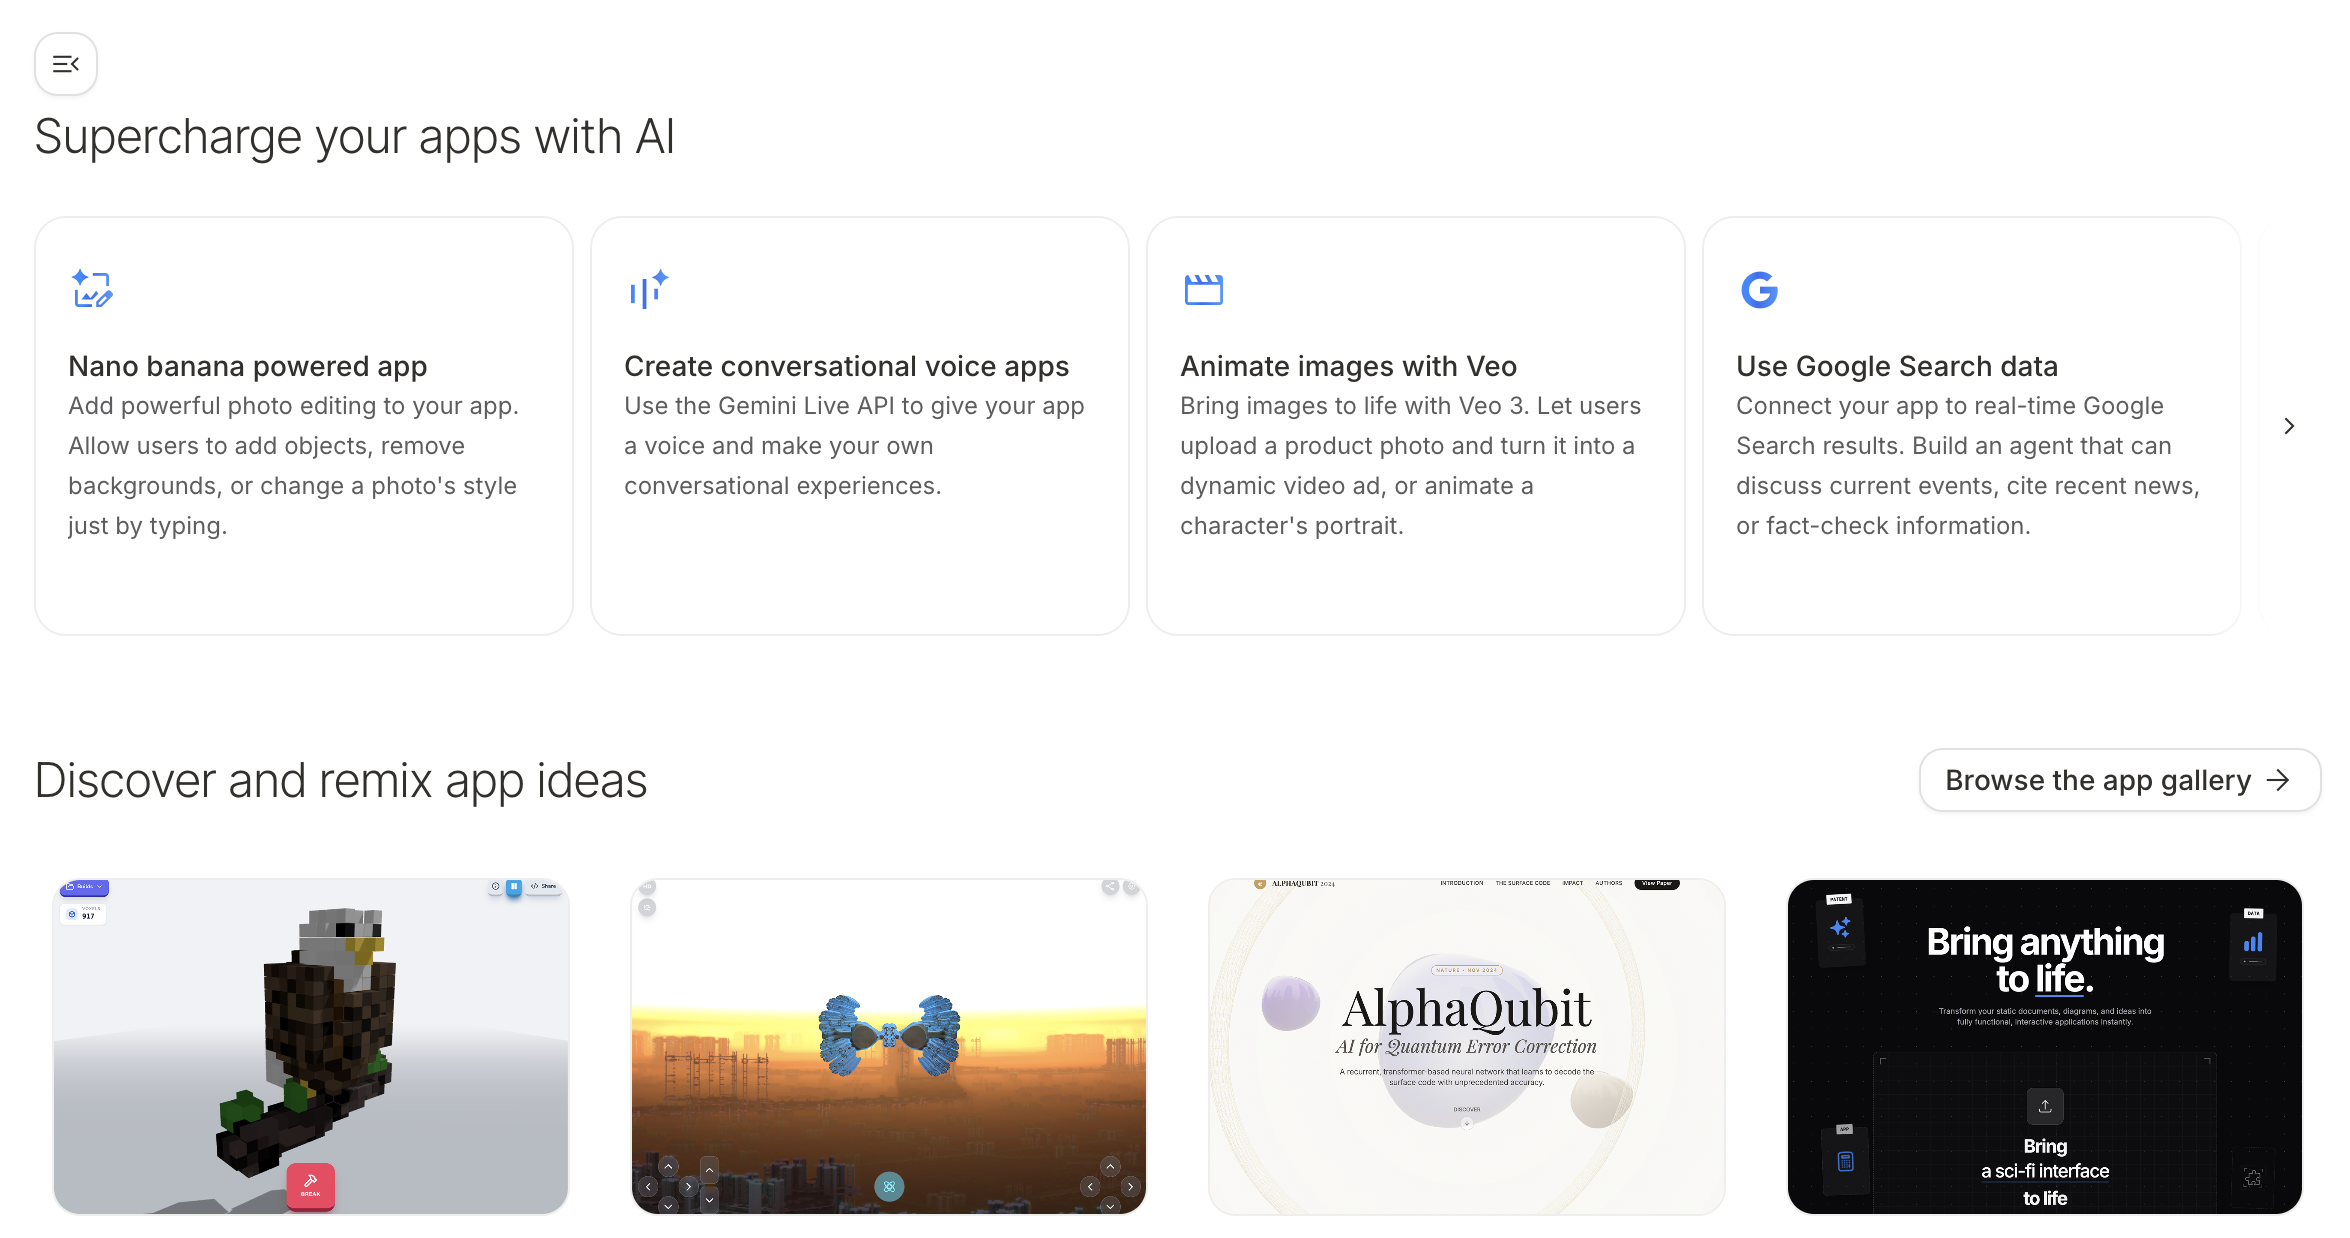The image size is (2350, 1238).
Task: Open the Rubik model dropdown on the eagle card
Action: [x=85, y=887]
